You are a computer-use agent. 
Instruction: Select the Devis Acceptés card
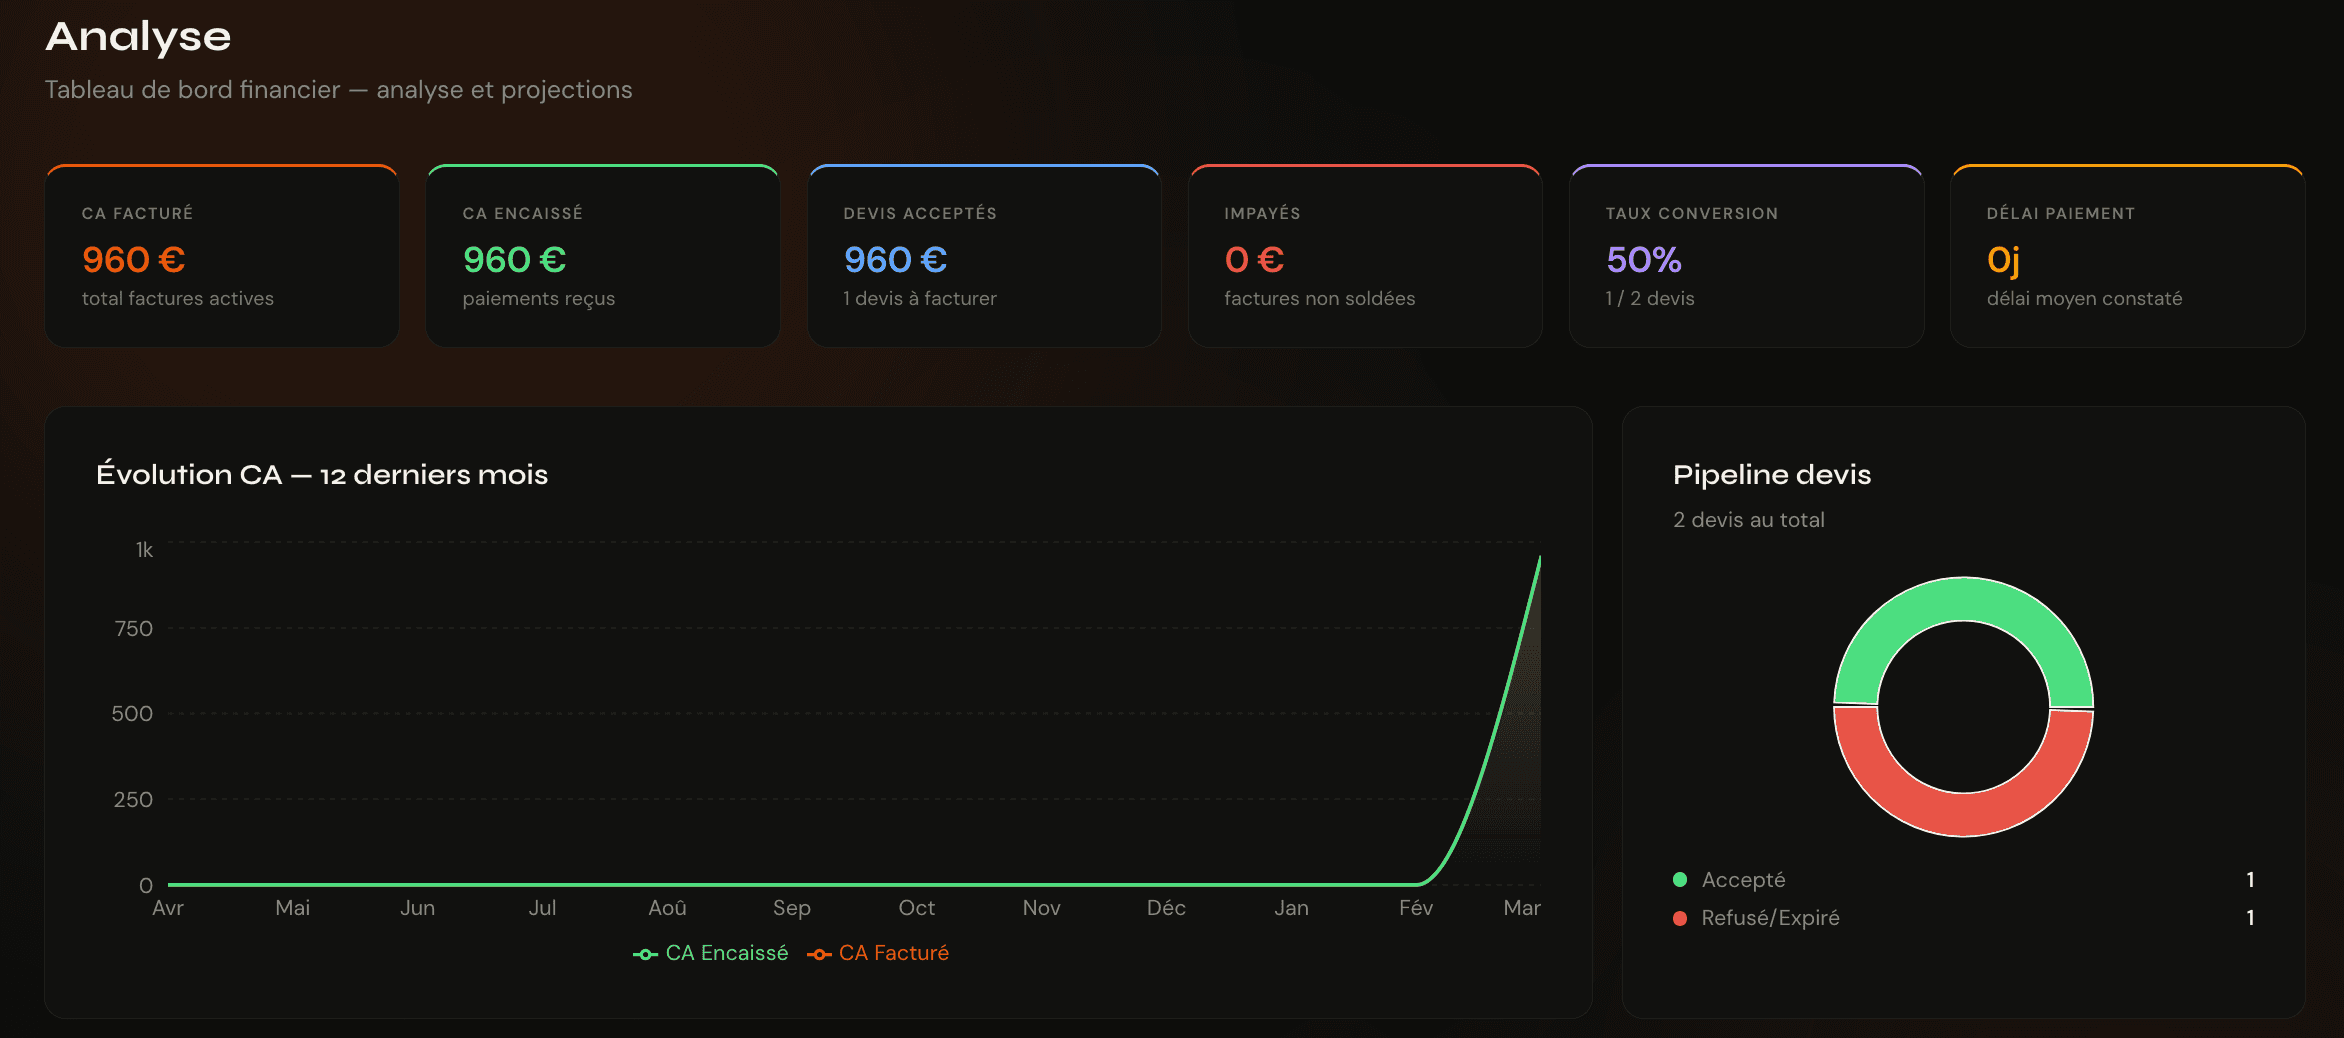point(984,256)
